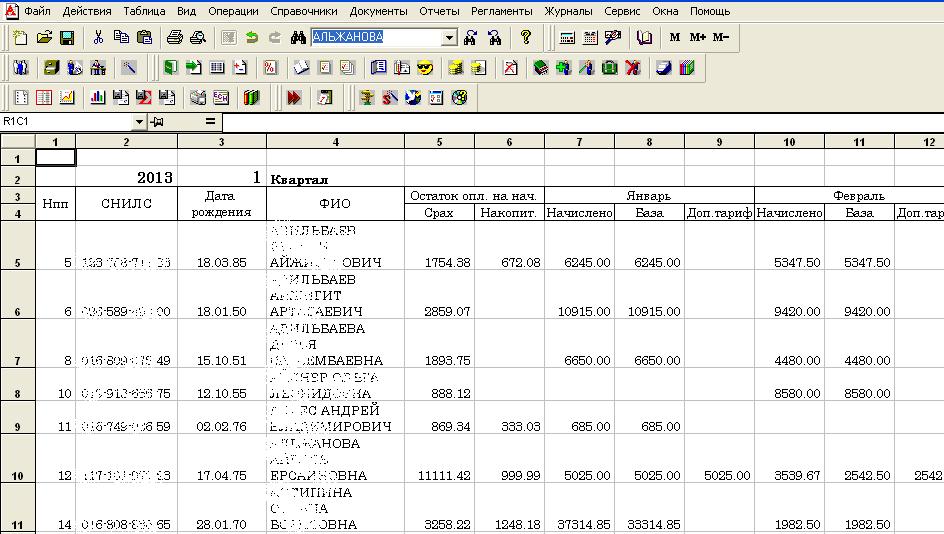Click the M memory button

pos(675,37)
